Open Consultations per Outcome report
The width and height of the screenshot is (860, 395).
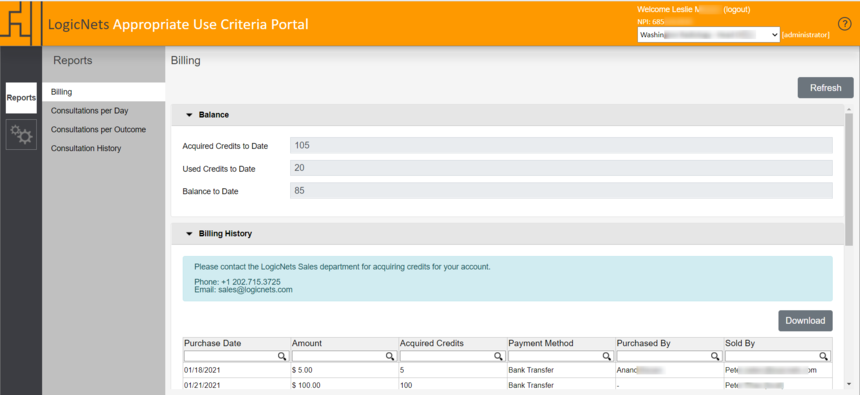tap(98, 129)
